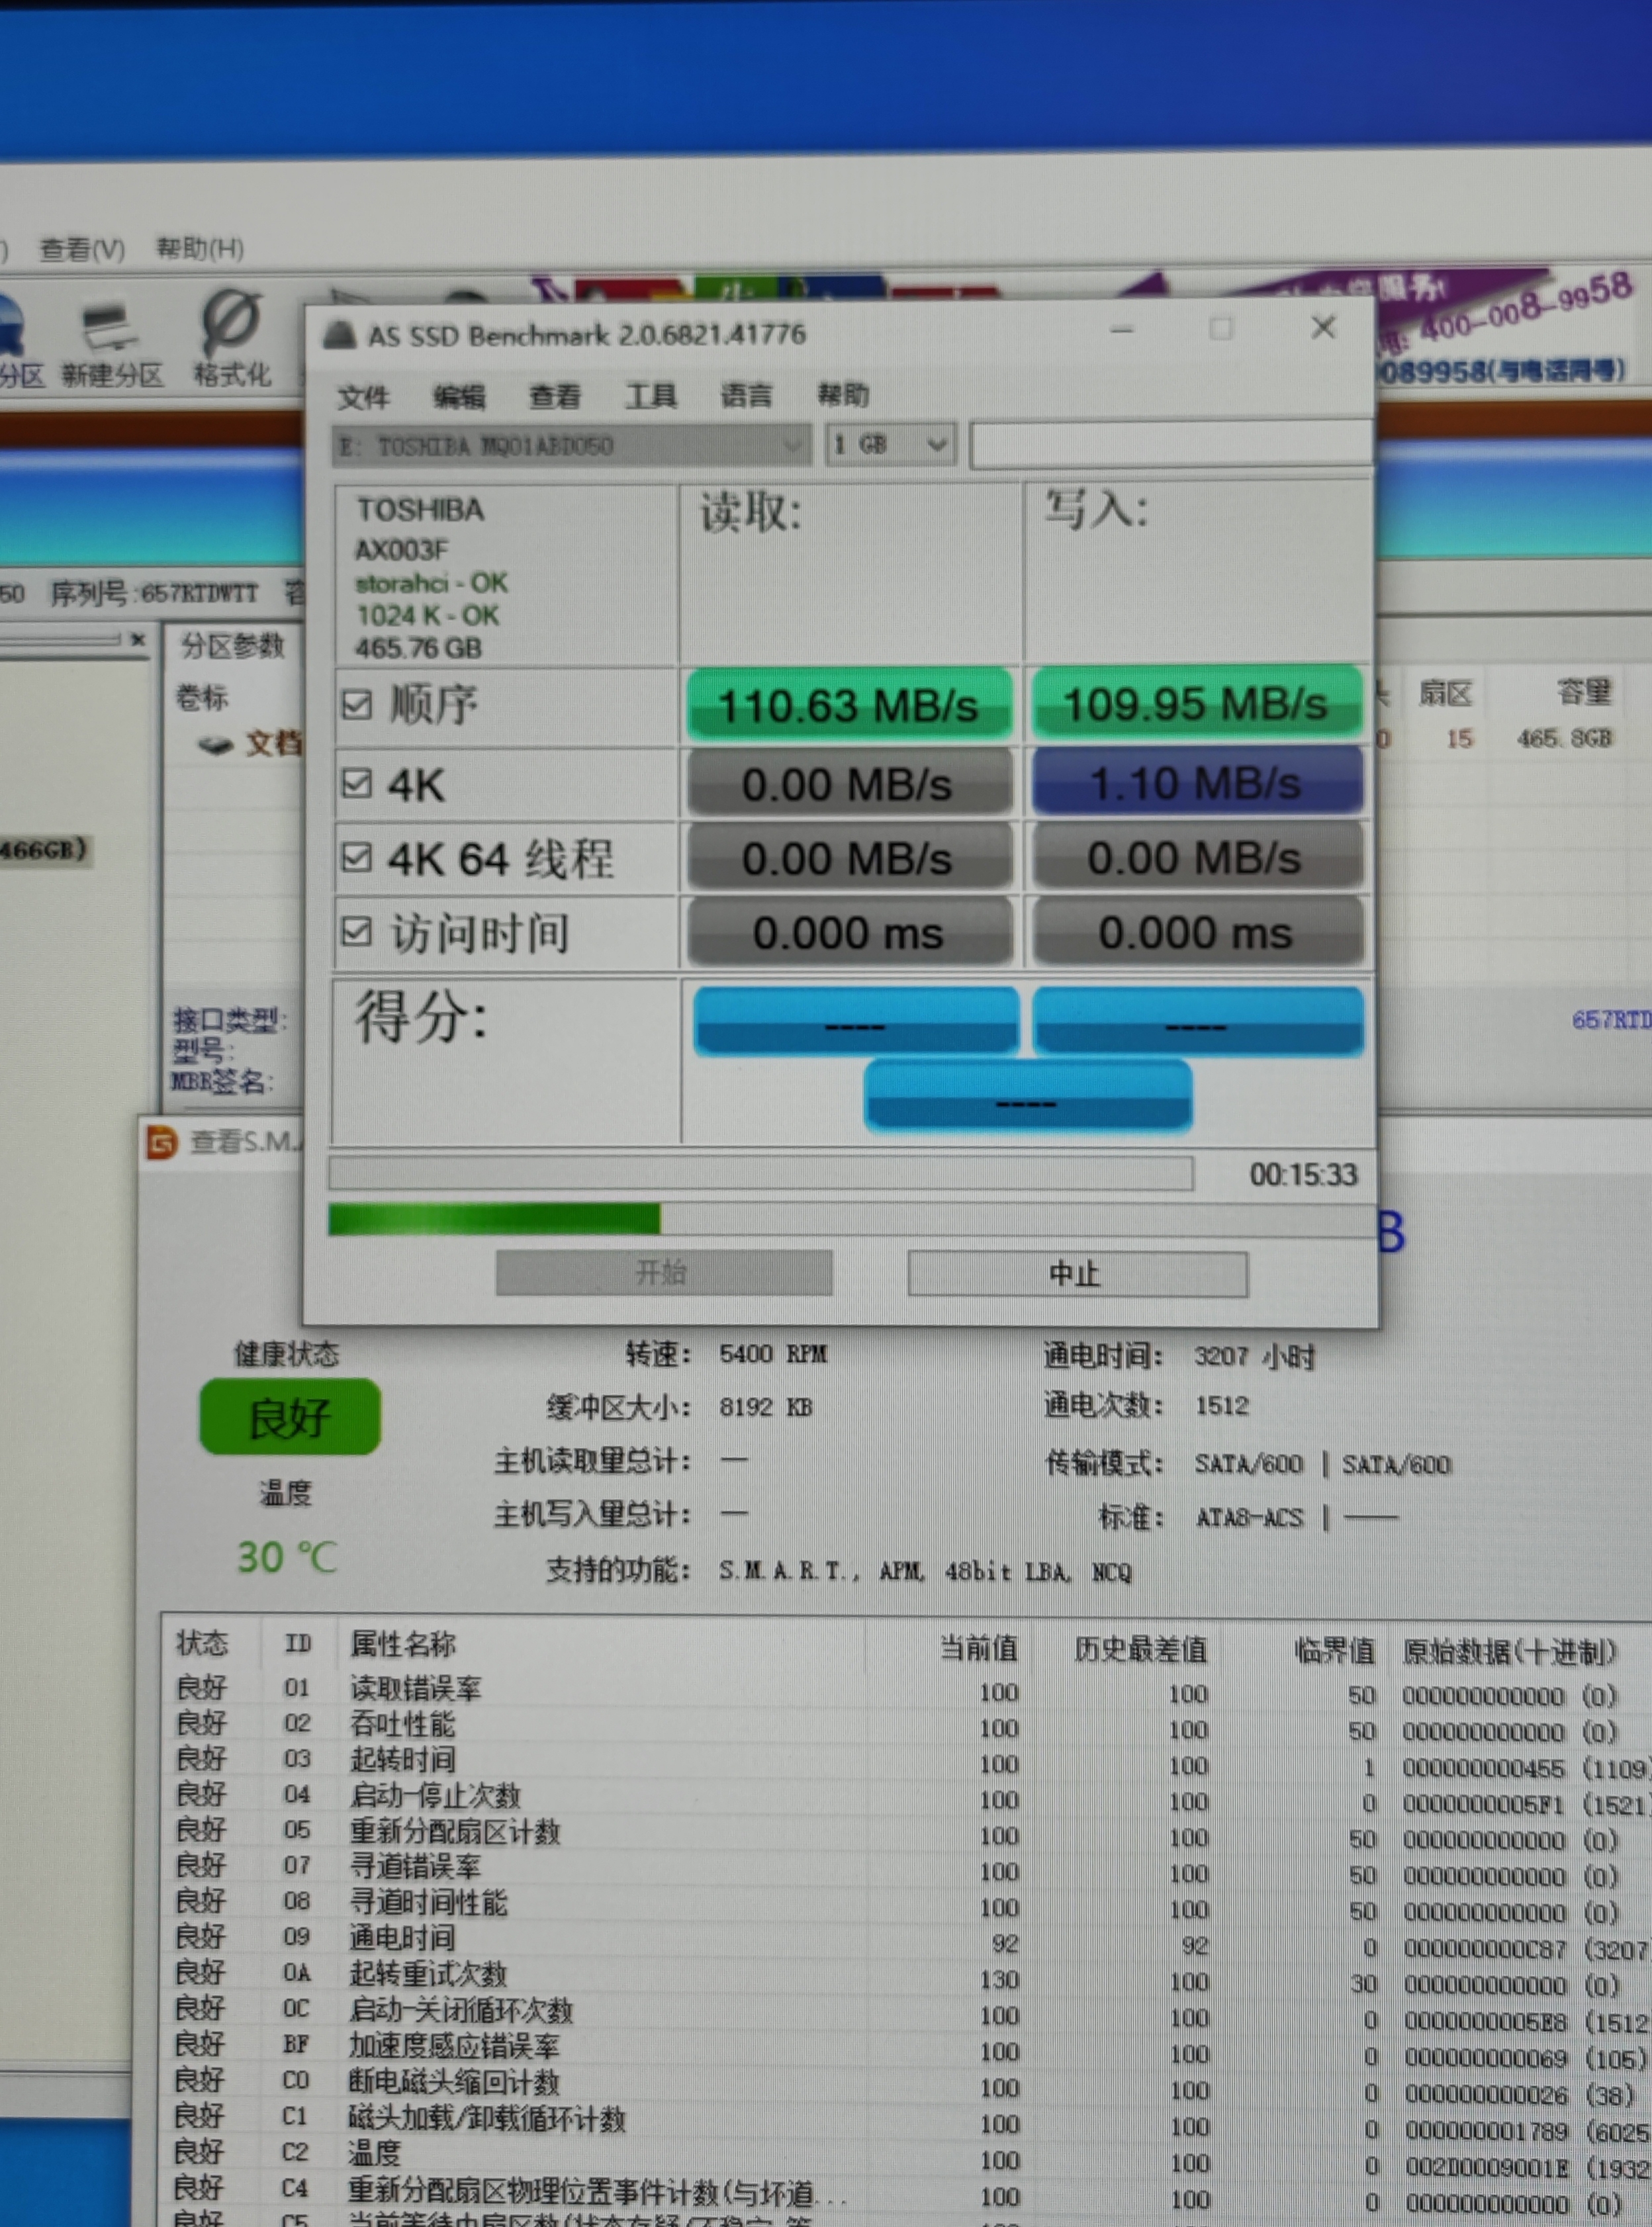This screenshot has width=1652, height=2227.
Task: Click the 属性名称 column header
Action: point(403,1644)
